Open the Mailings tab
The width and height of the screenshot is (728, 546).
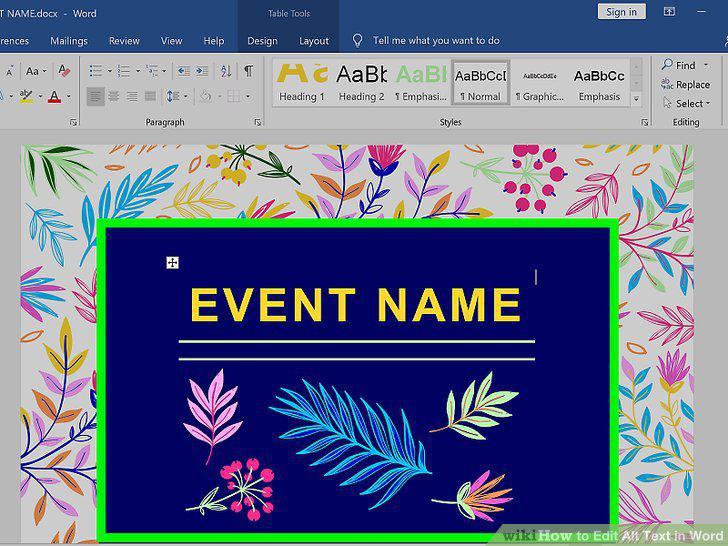pyautogui.click(x=69, y=41)
